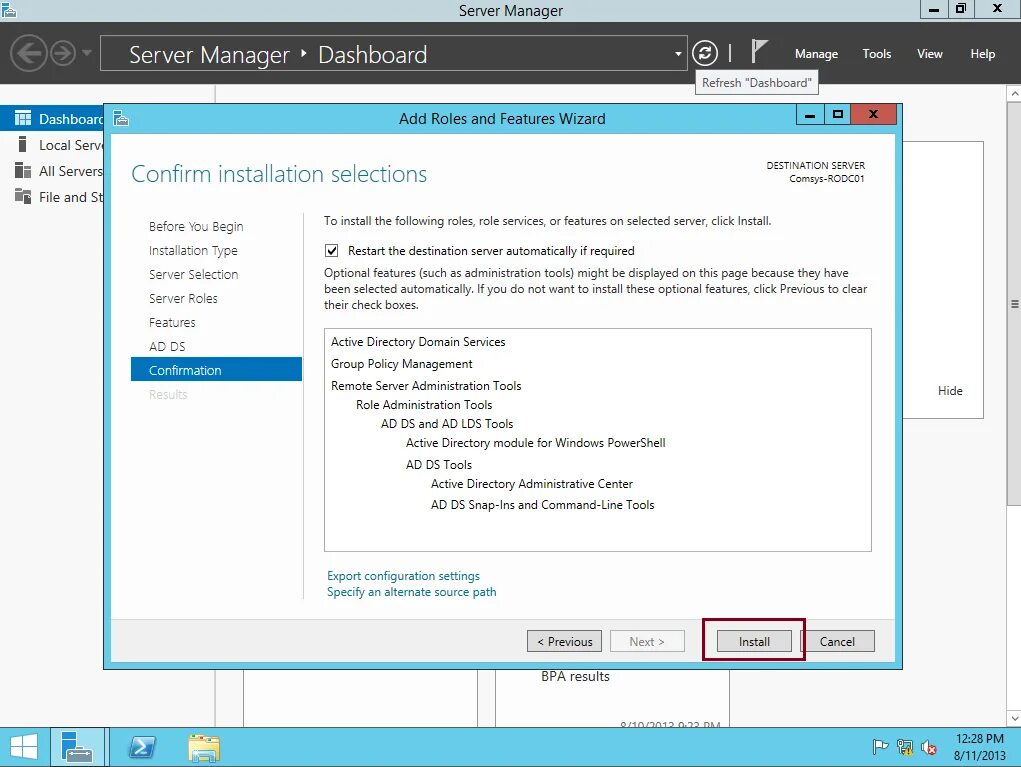The height and width of the screenshot is (767, 1021).
Task: Open File Explorer from the taskbar
Action: tap(204, 747)
